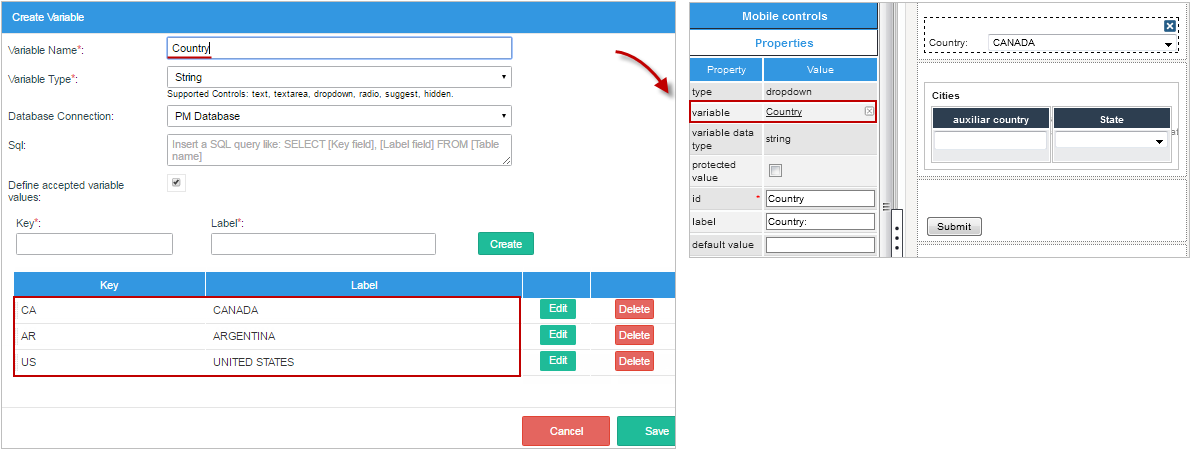Delete the AR ARGENTINA row
Image resolution: width=1194 pixels, height=449 pixels.
coord(633,335)
